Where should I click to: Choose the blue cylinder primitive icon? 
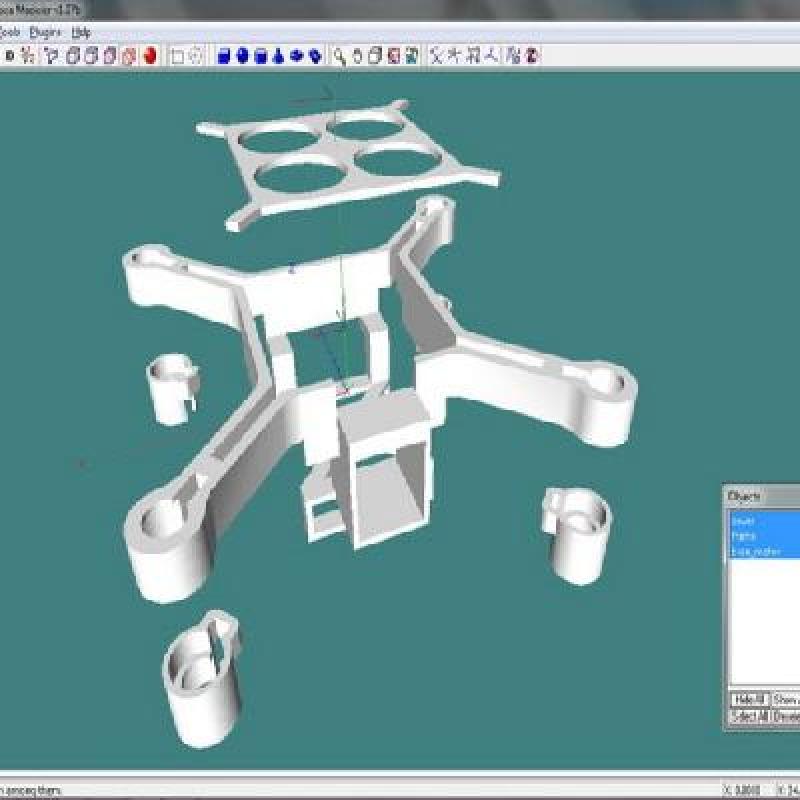[x=260, y=56]
